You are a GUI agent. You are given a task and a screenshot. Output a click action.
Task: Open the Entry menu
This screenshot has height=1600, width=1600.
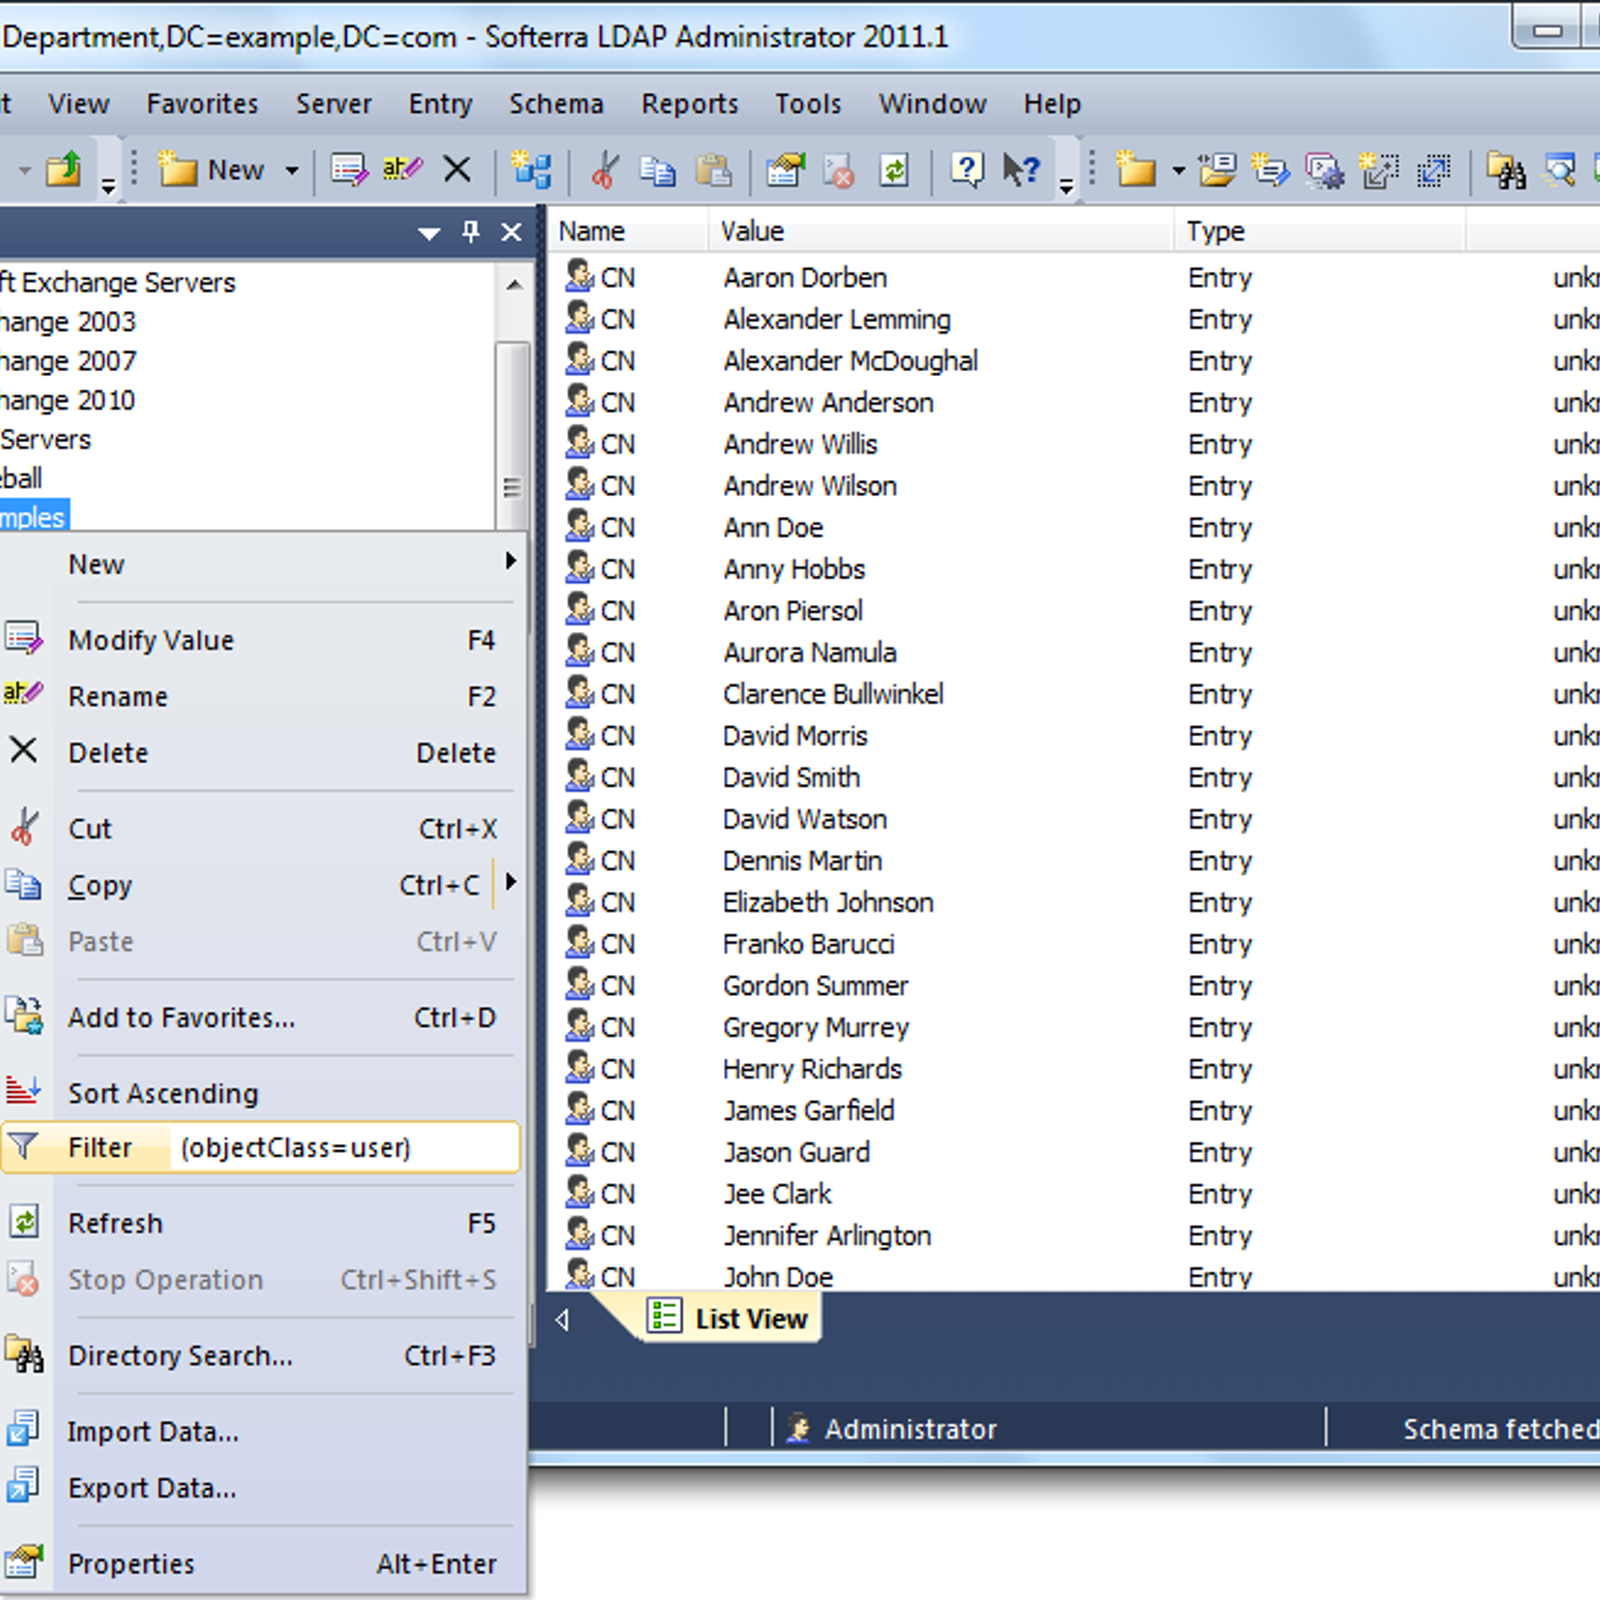(x=440, y=104)
